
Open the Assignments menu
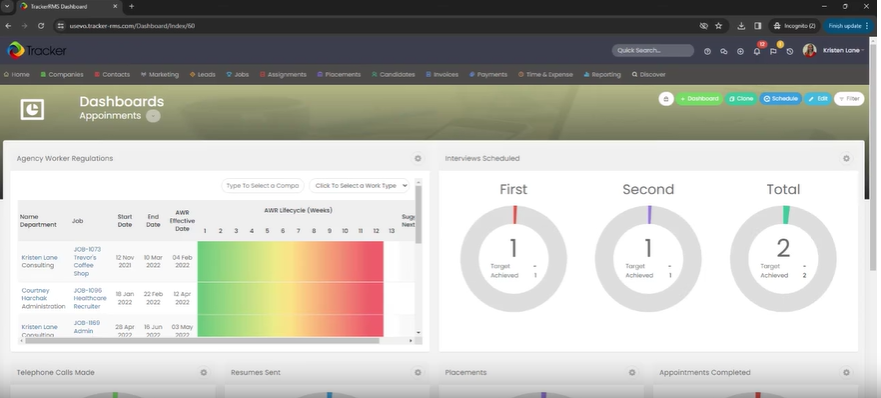pos(283,74)
